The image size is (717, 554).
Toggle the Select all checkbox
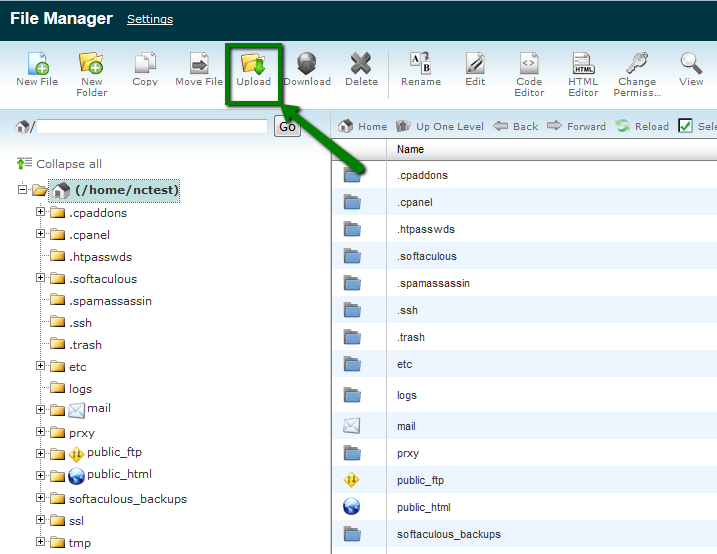tap(685, 126)
